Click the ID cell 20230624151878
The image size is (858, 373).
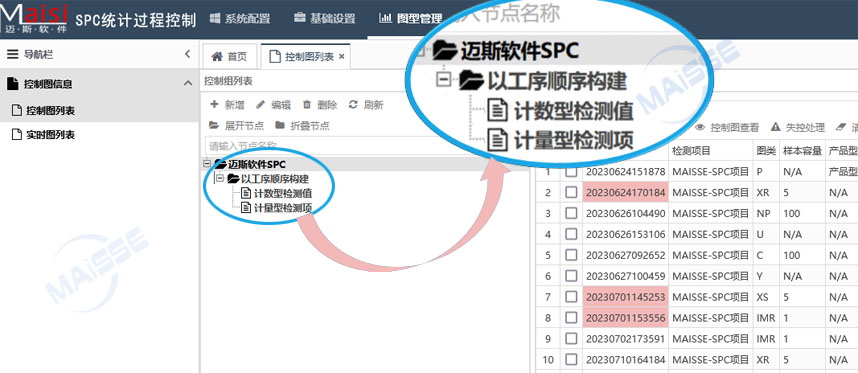(x=625, y=172)
